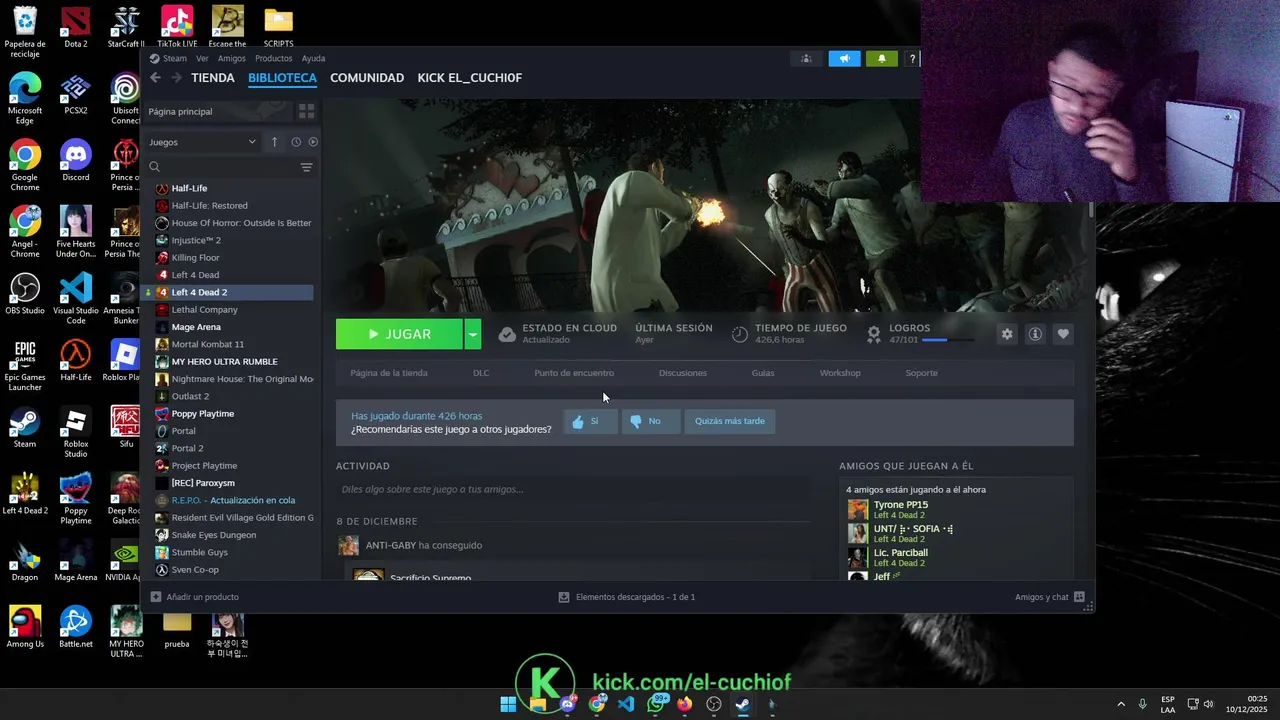Open the Steam menu
This screenshot has height=720, width=1280.
[x=175, y=58]
